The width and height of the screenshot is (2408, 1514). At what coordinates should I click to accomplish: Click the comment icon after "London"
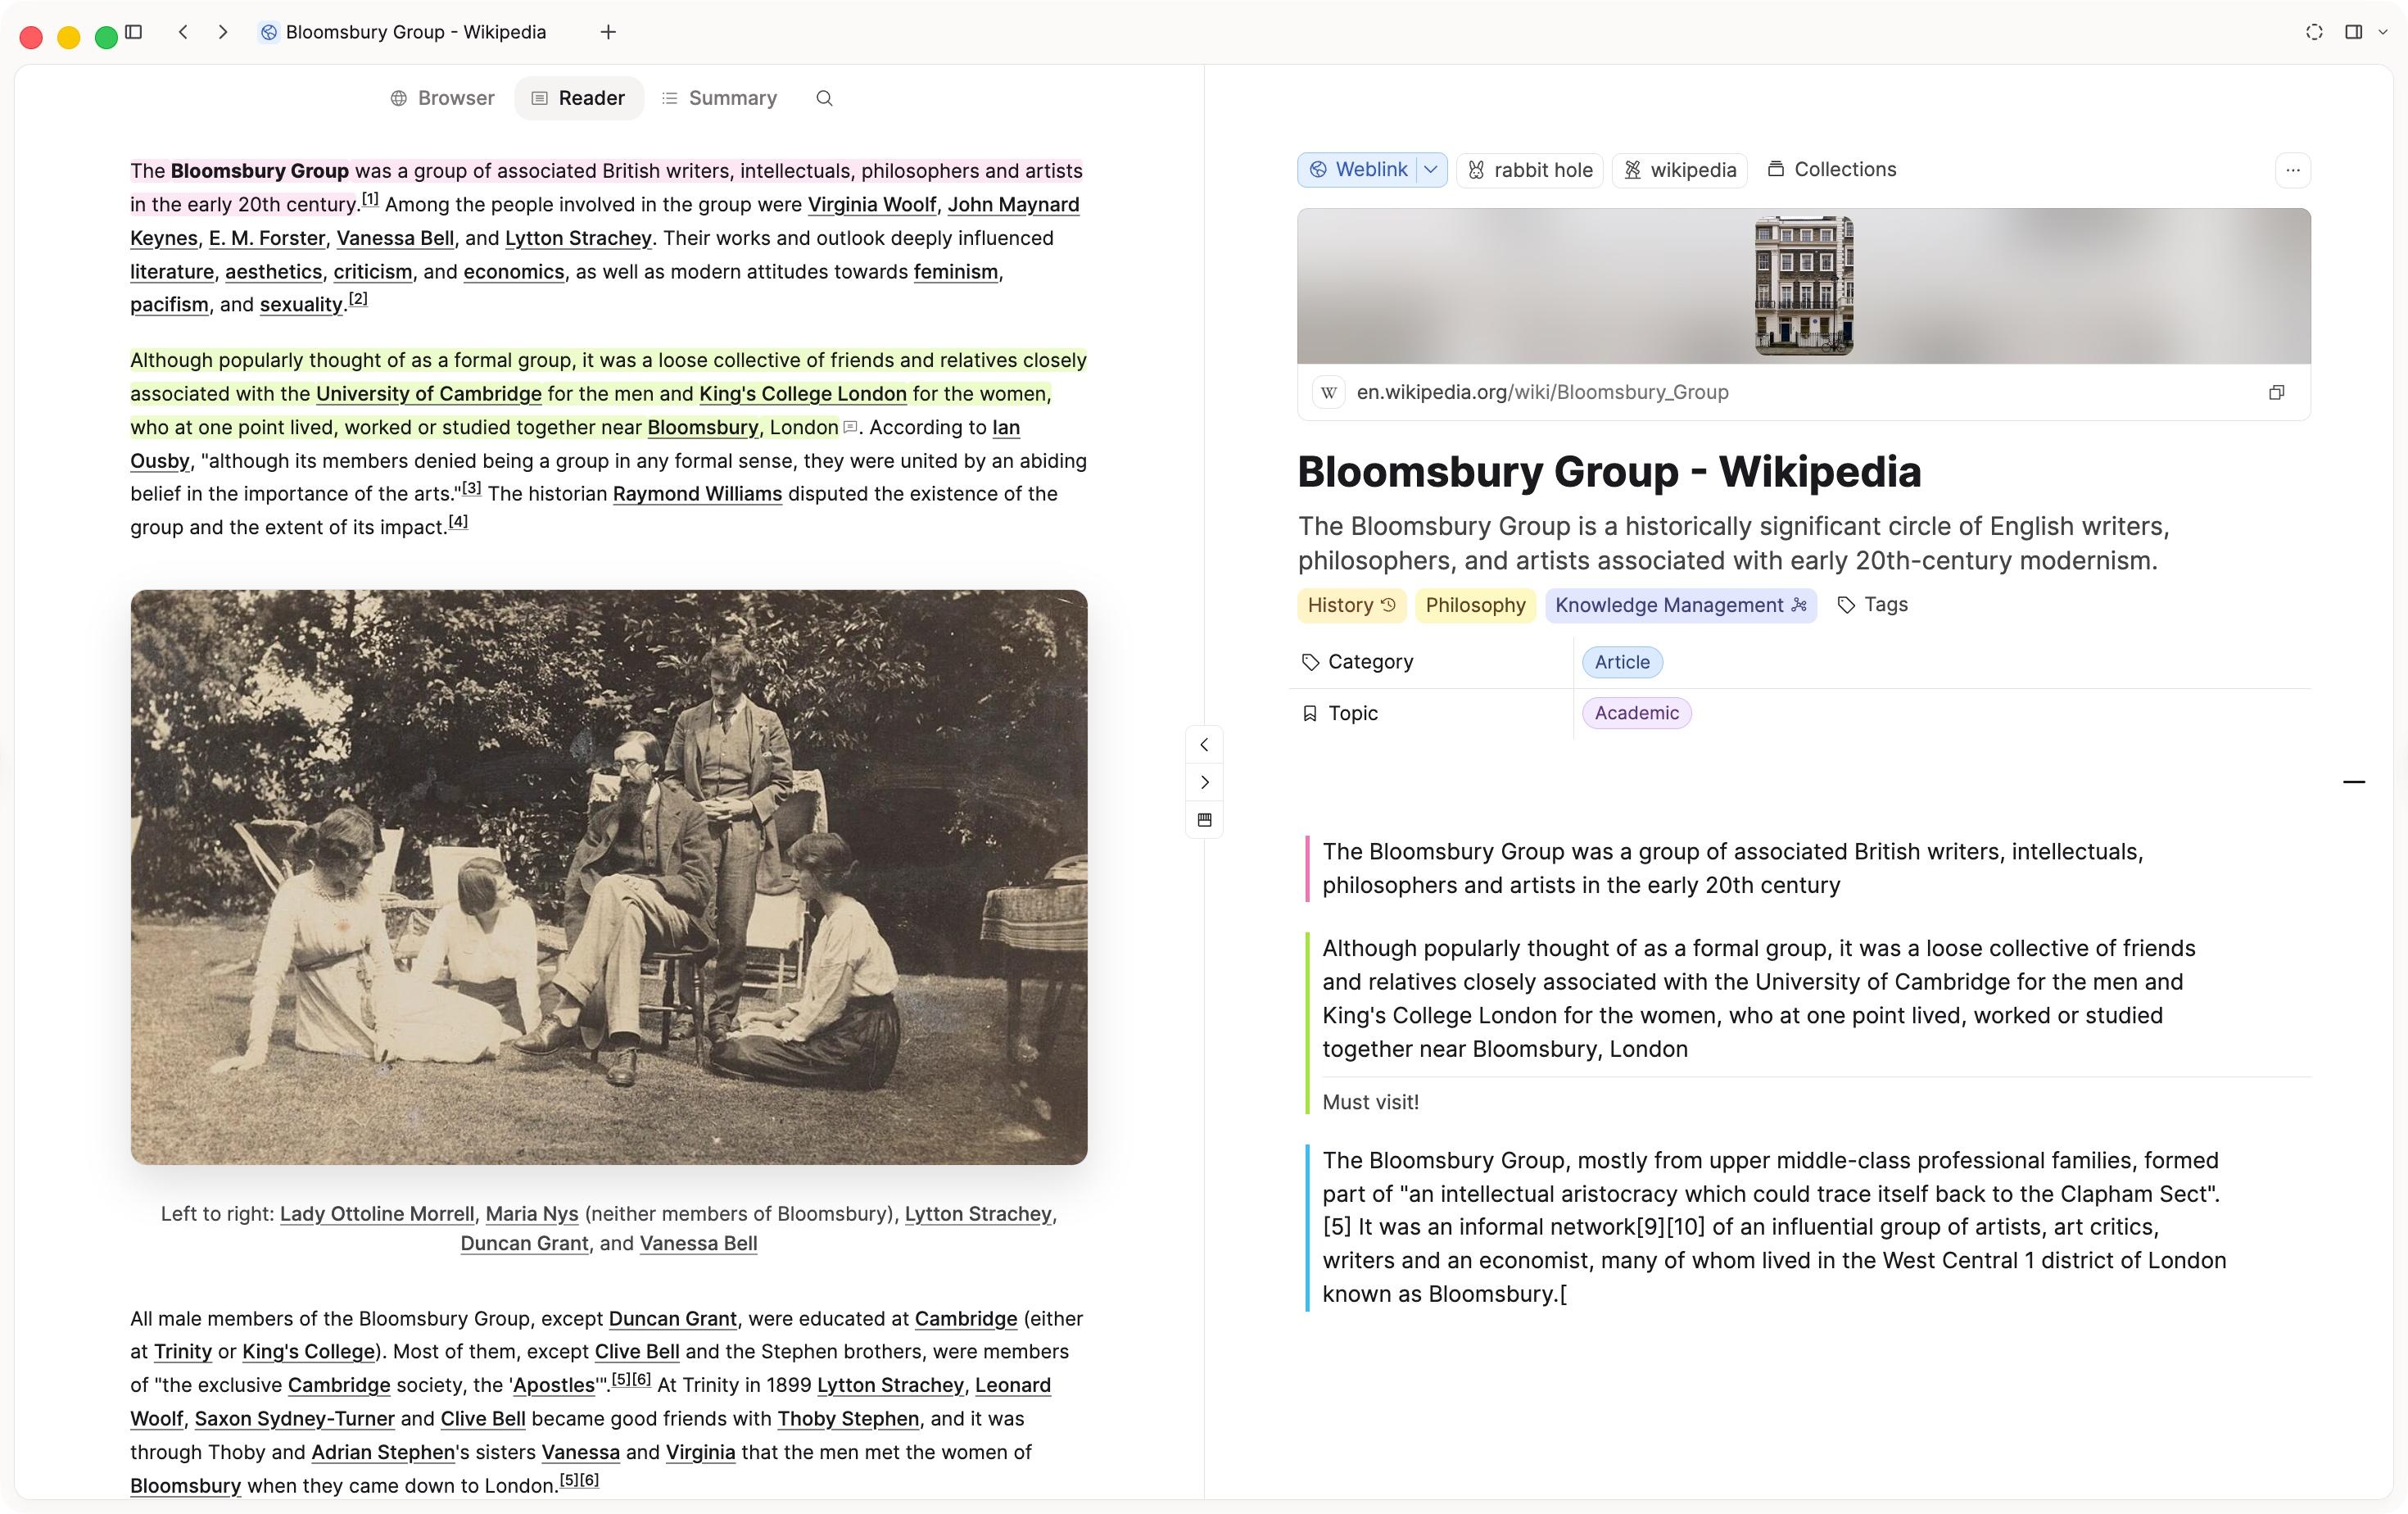[850, 428]
